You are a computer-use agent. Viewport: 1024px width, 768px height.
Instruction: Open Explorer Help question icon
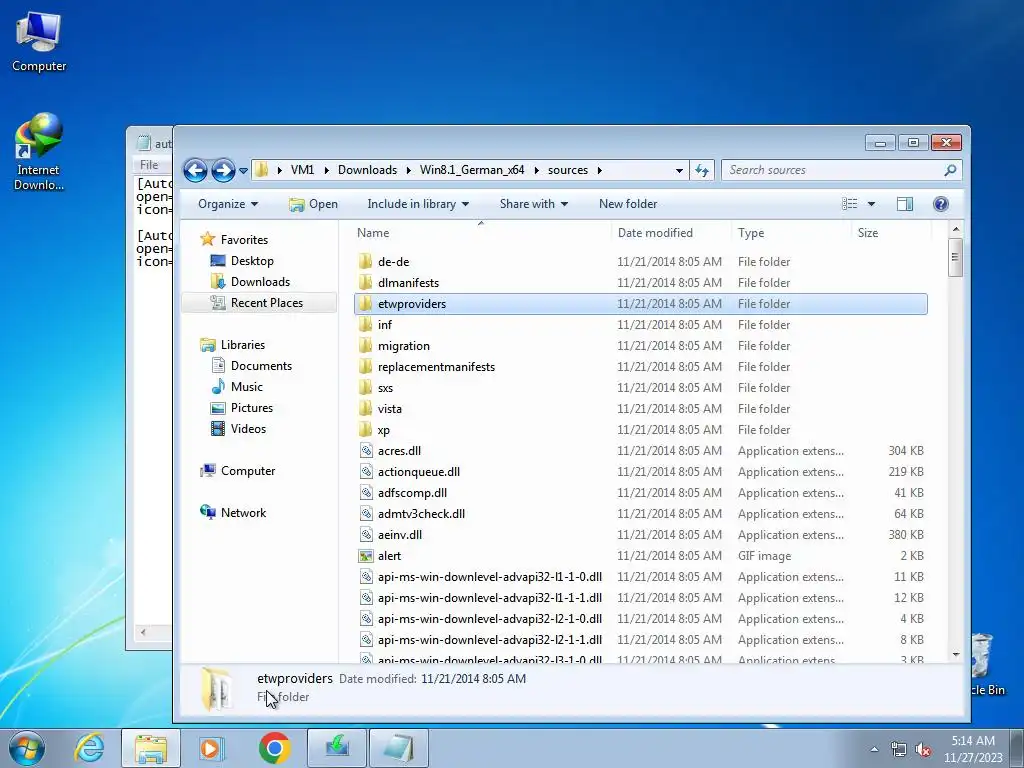tap(940, 204)
